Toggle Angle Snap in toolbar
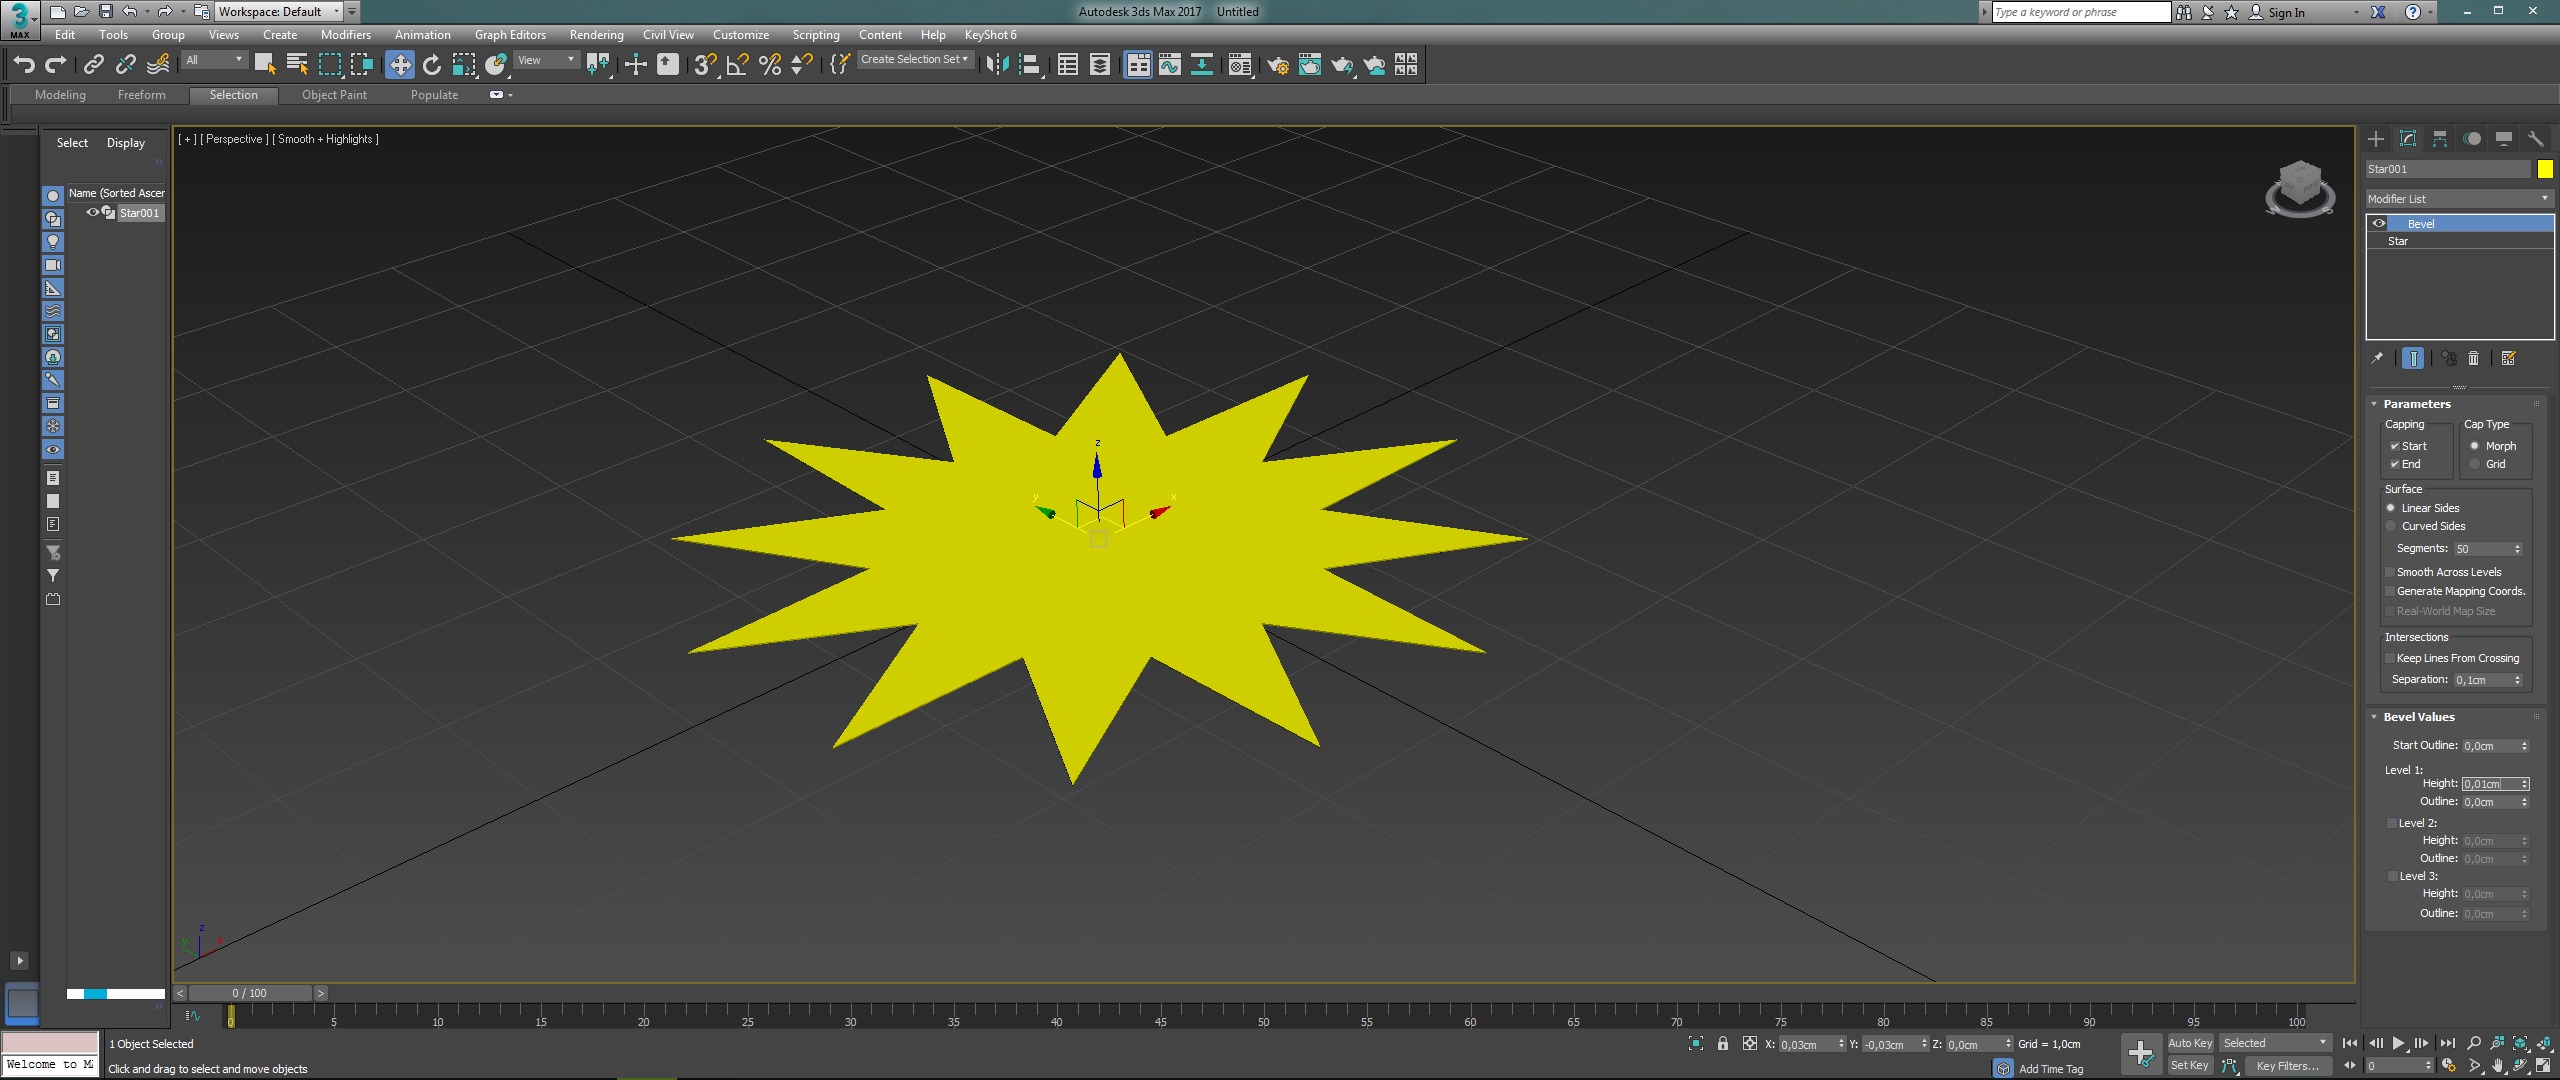The height and width of the screenshot is (1080, 2560). 737,65
